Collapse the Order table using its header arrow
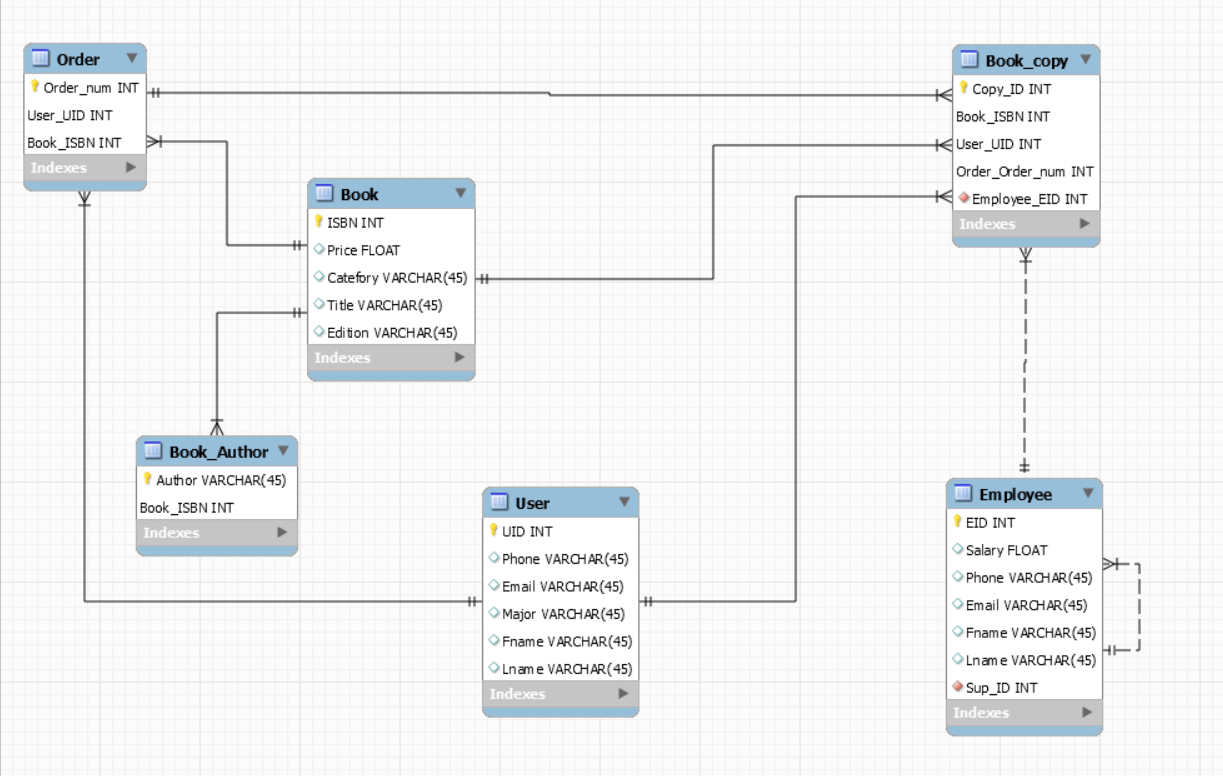 click(x=131, y=59)
